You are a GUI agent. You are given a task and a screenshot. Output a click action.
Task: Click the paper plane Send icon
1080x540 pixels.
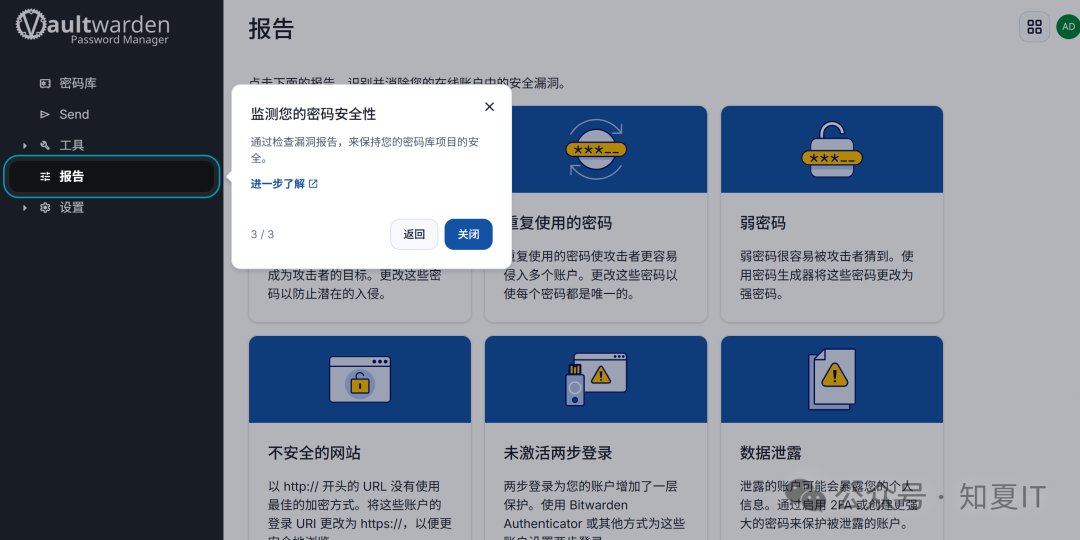pyautogui.click(x=45, y=114)
